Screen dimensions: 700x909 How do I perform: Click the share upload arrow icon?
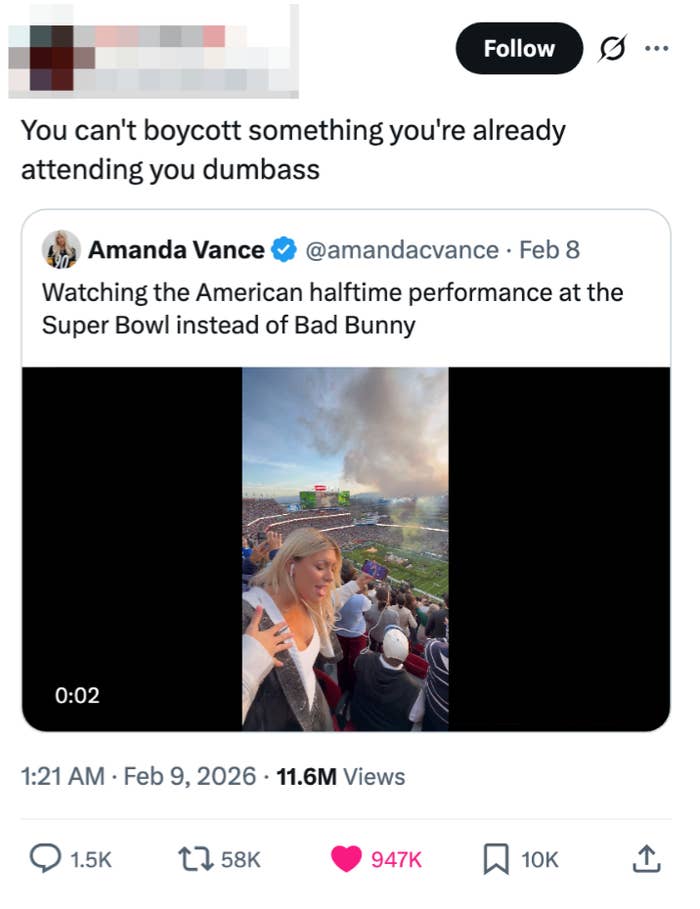click(x=646, y=859)
